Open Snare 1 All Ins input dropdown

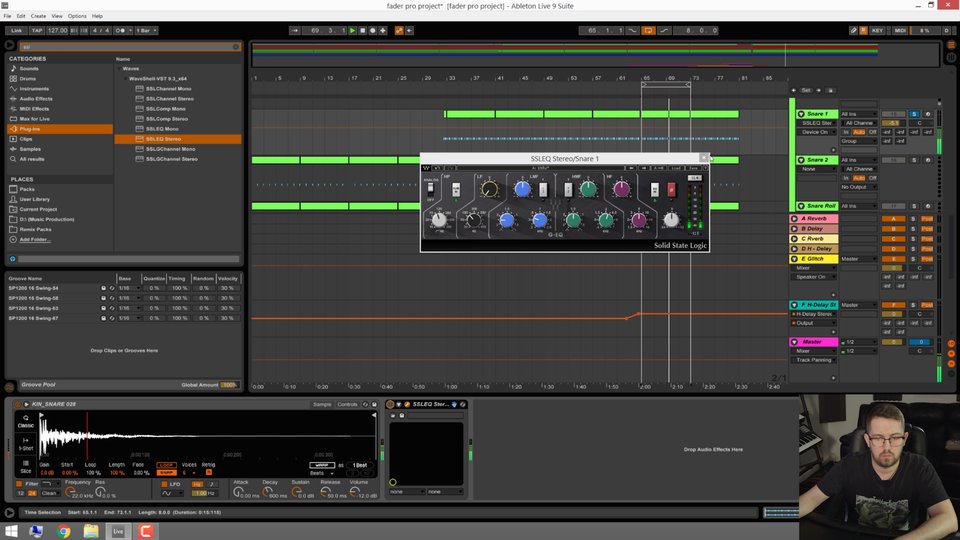[x=858, y=114]
